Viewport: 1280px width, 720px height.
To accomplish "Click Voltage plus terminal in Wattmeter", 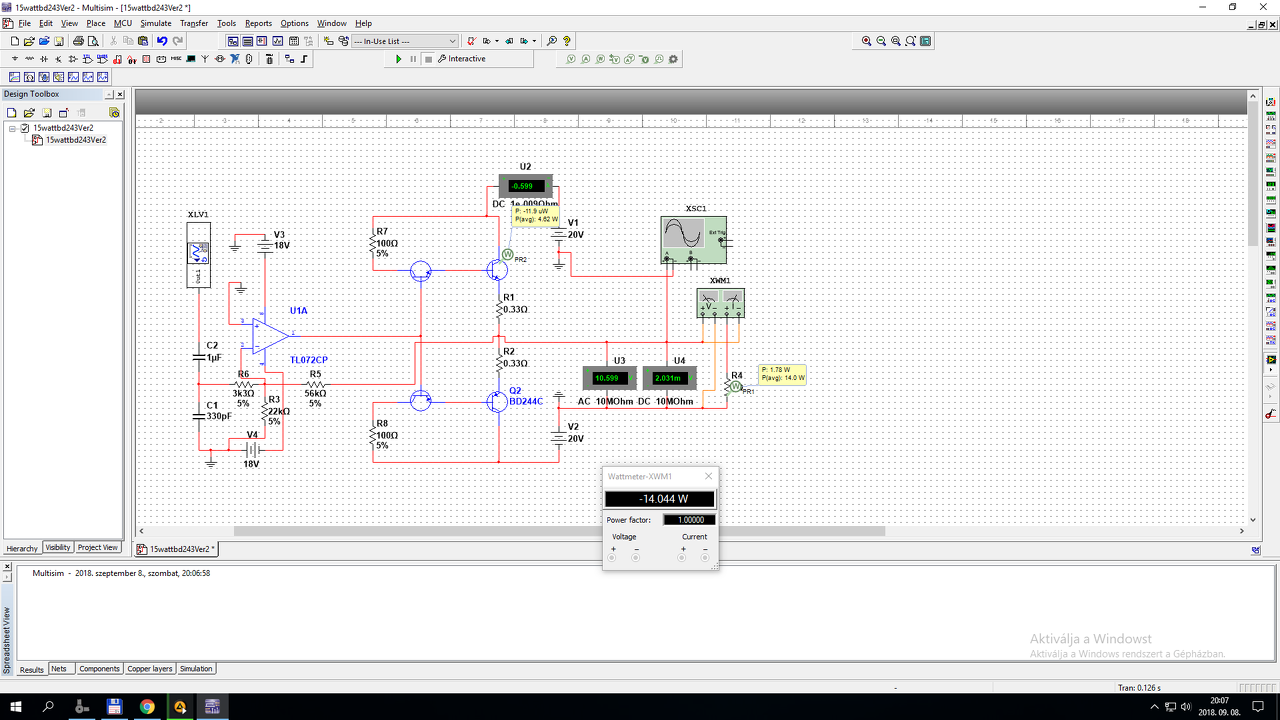I will point(612,557).
